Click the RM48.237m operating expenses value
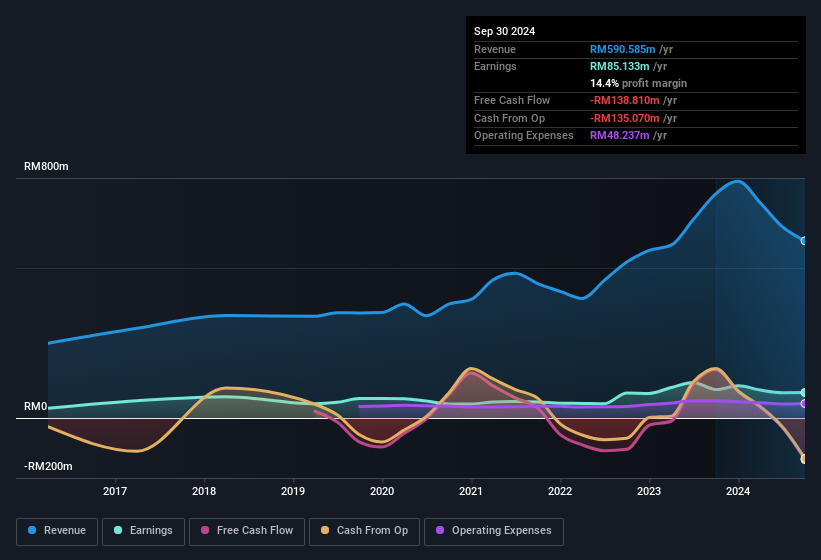The height and width of the screenshot is (560, 821). click(619, 136)
